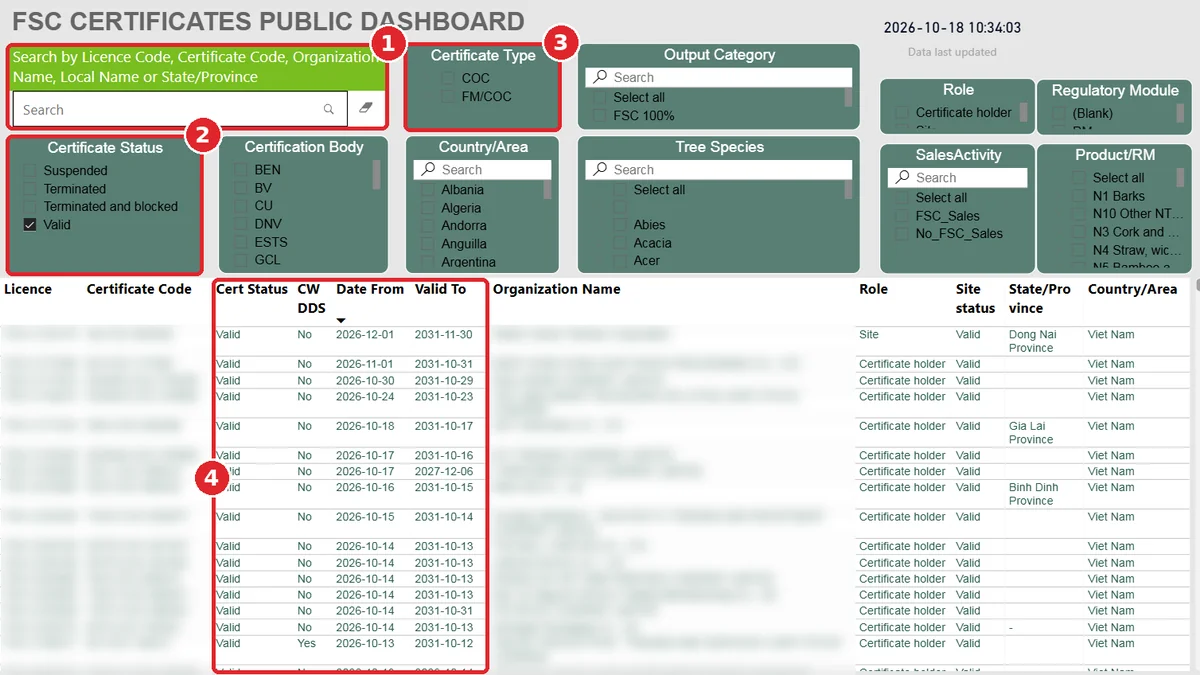Sort by the Site status column header
The height and width of the screenshot is (675, 1200).
[x=975, y=298]
